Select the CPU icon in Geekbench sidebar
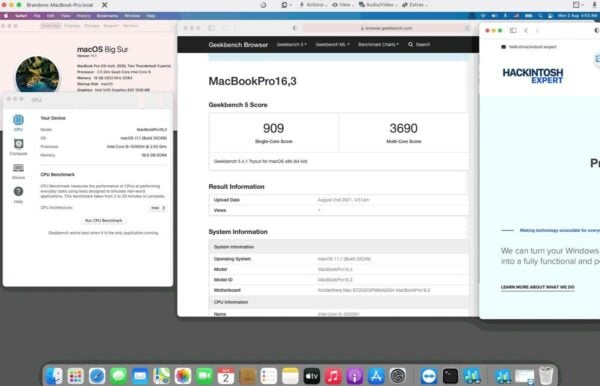This screenshot has height=386, width=600. tap(18, 120)
